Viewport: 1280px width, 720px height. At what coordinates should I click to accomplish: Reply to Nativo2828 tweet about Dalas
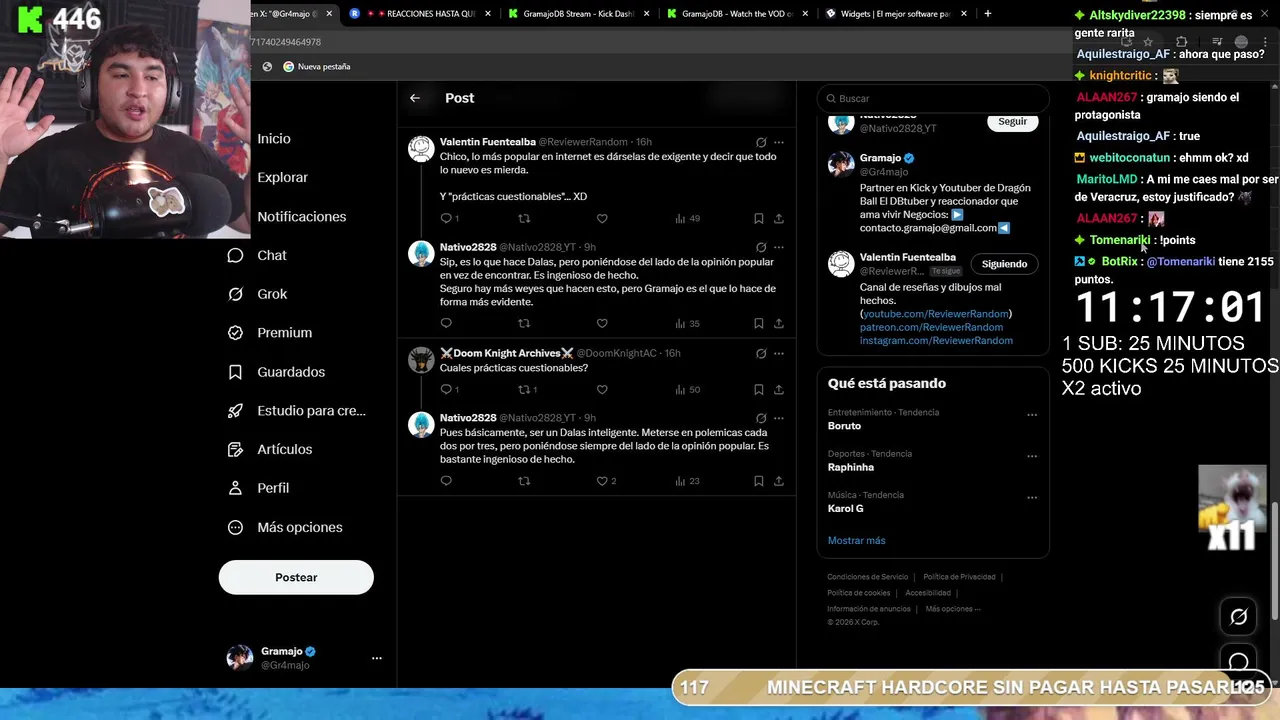[x=446, y=323]
